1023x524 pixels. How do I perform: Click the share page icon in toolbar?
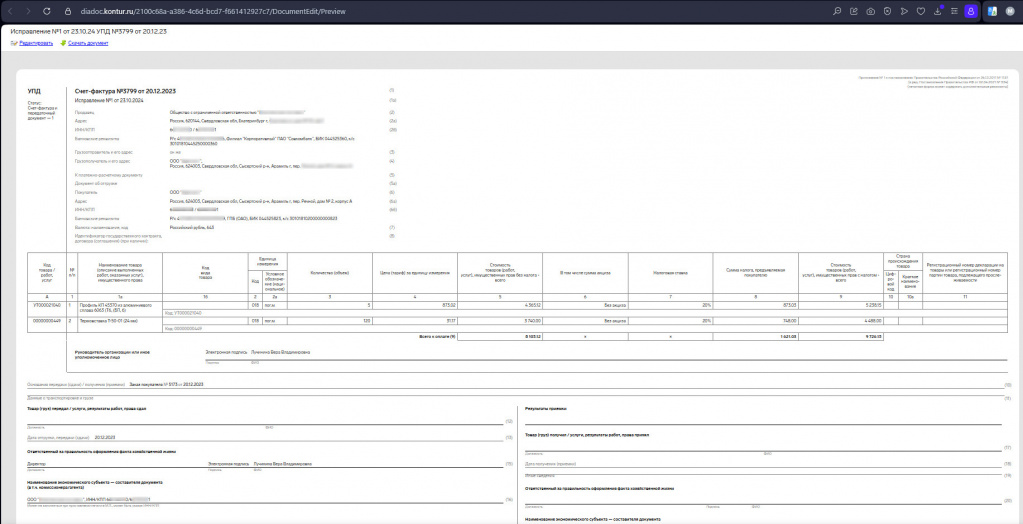coord(854,11)
